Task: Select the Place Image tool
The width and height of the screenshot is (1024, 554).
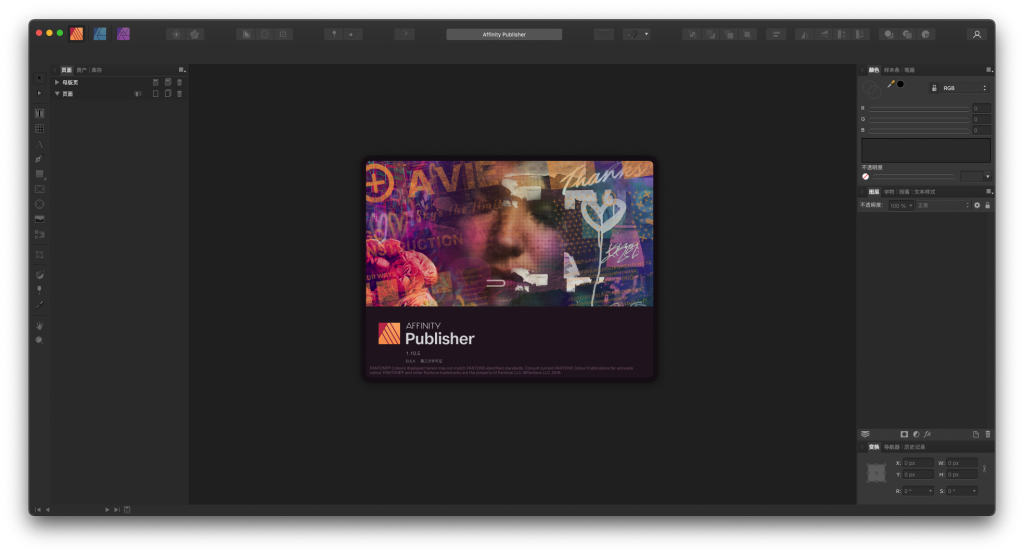Action: coord(39,219)
